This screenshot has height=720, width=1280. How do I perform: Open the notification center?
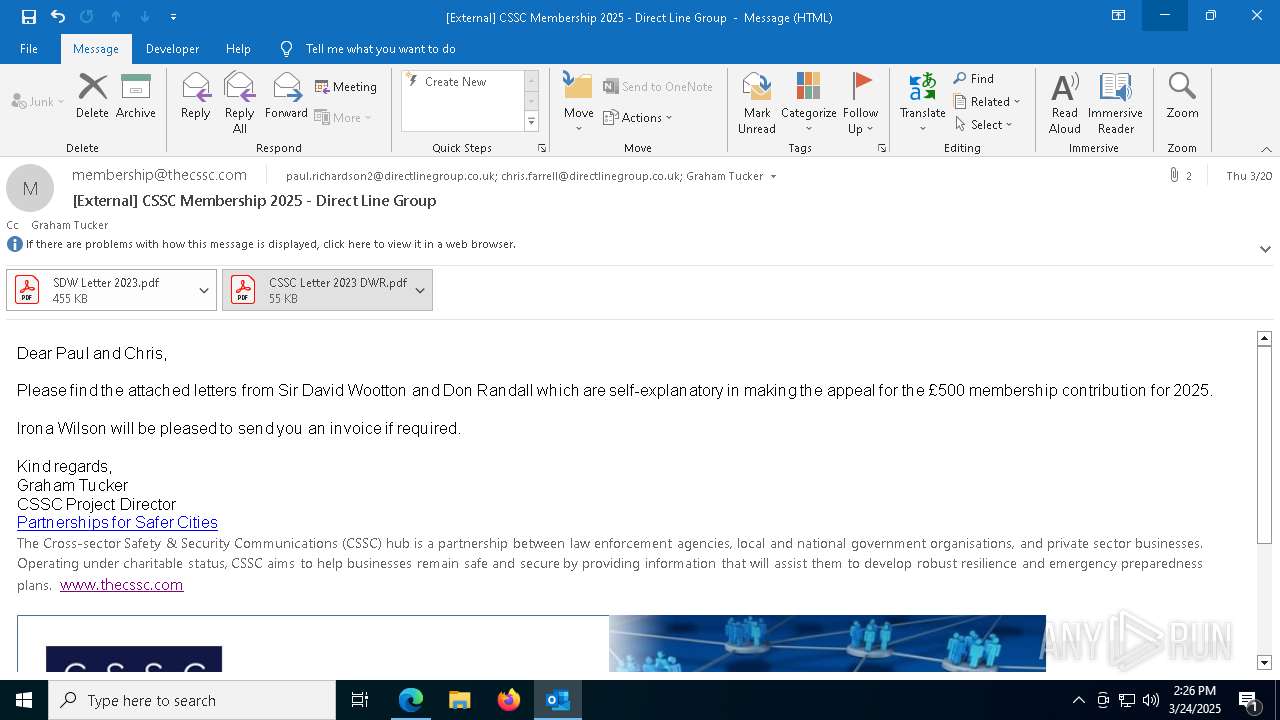pyautogui.click(x=1249, y=700)
